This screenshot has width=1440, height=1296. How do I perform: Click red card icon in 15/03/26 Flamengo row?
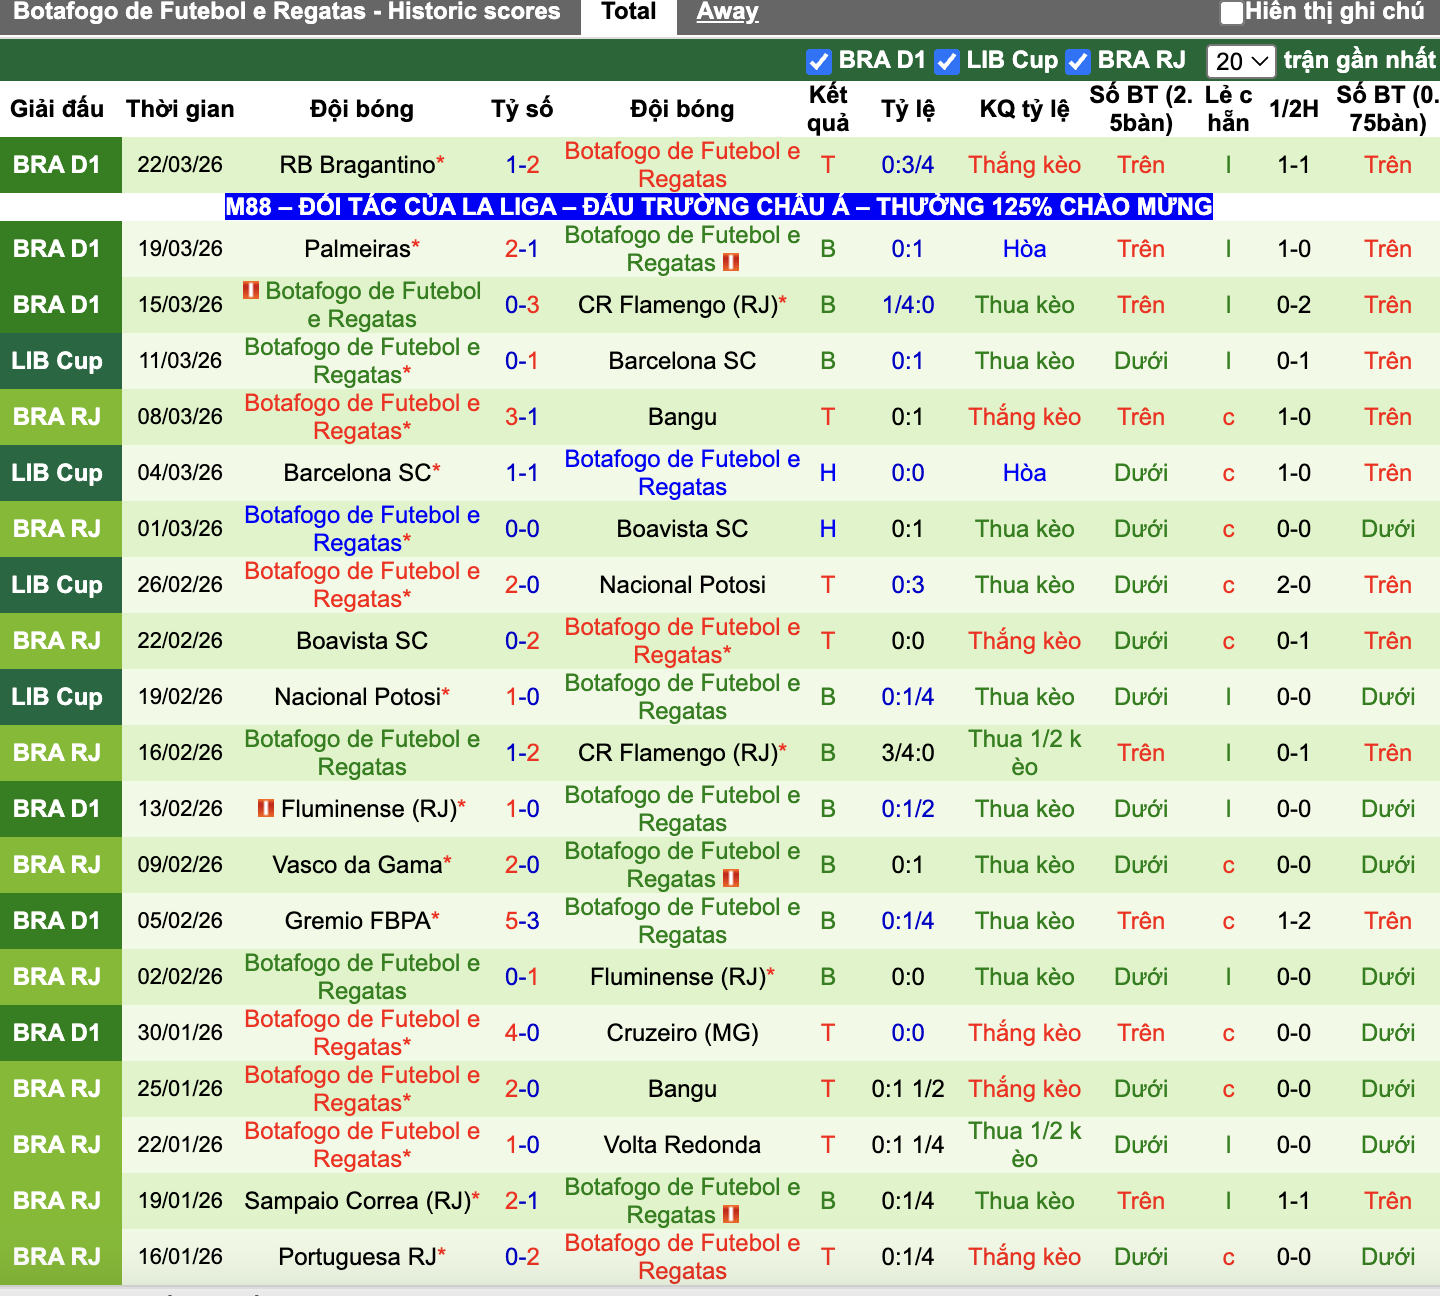pos(251,290)
